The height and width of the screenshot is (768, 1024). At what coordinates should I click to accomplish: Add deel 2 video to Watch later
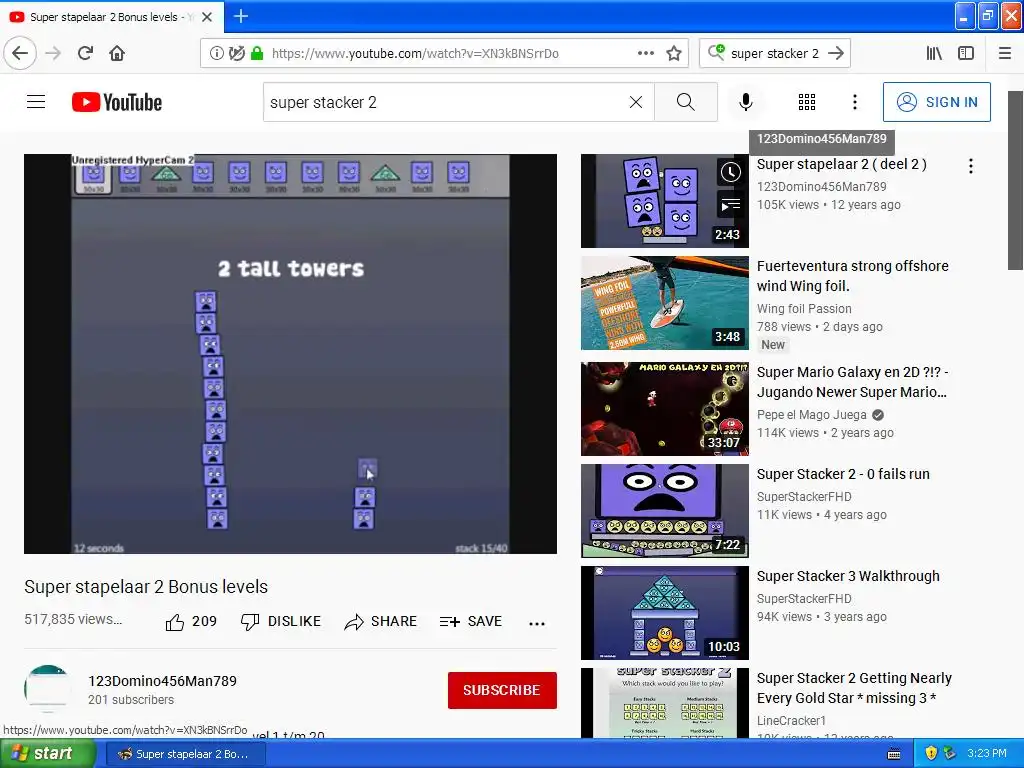[731, 172]
